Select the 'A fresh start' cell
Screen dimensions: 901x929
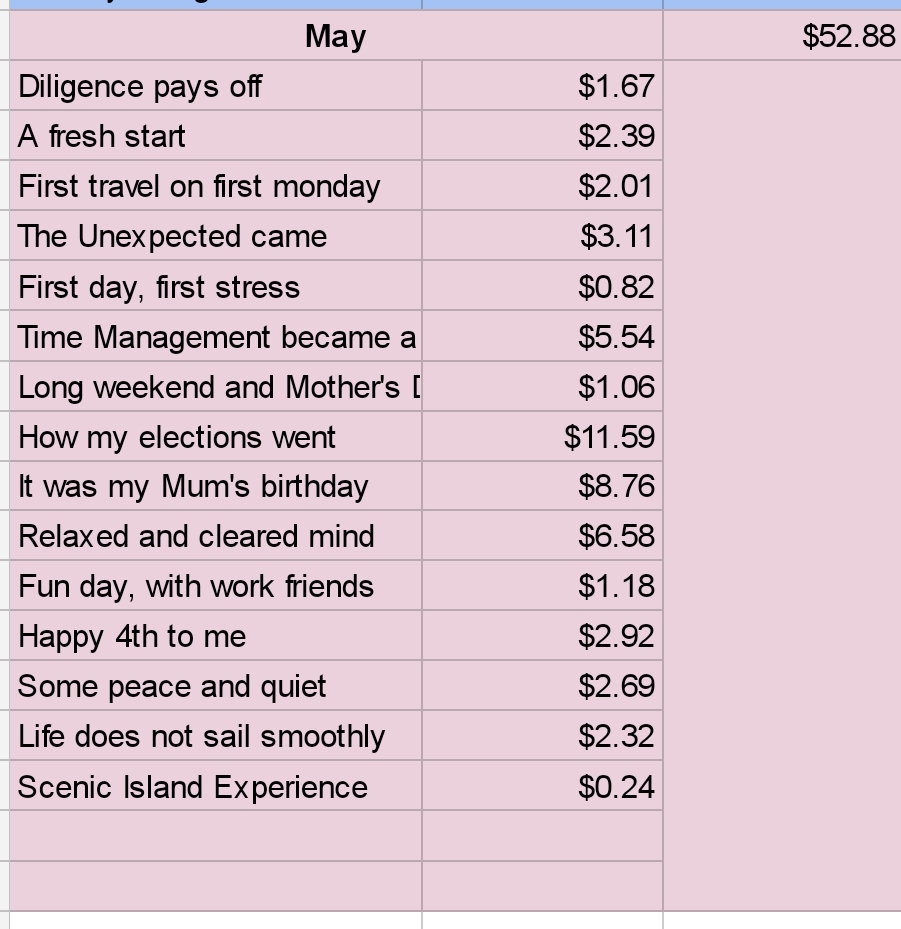pyautogui.click(x=216, y=136)
